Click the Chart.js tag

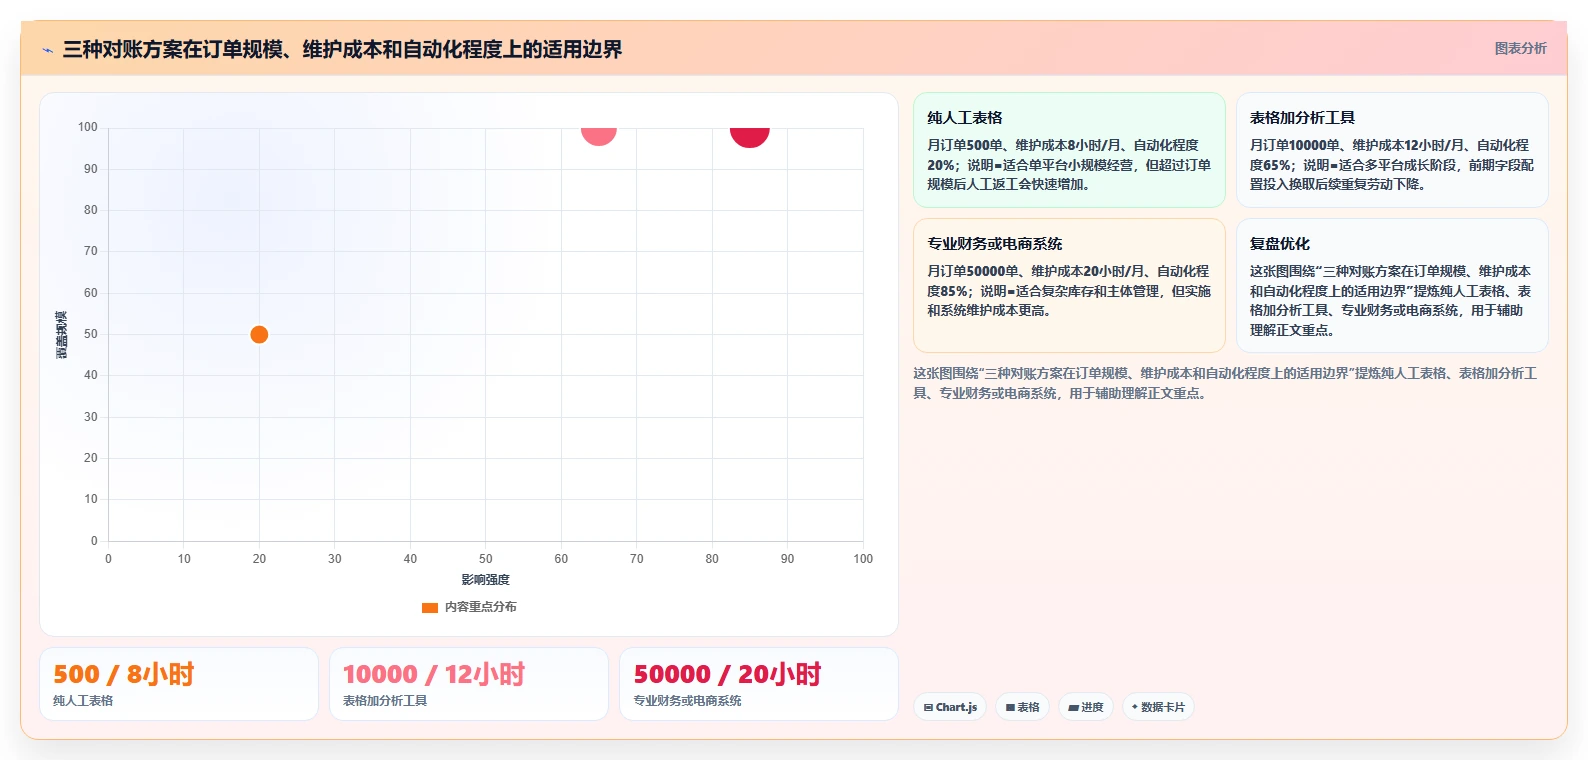pos(950,707)
